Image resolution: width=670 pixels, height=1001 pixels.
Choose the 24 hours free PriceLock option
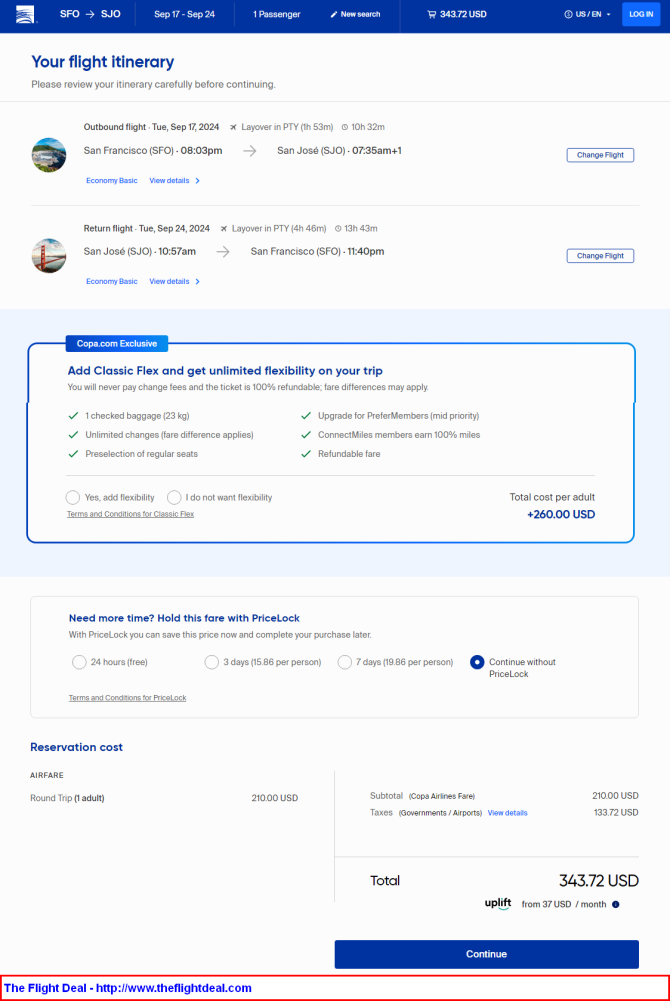click(x=79, y=662)
